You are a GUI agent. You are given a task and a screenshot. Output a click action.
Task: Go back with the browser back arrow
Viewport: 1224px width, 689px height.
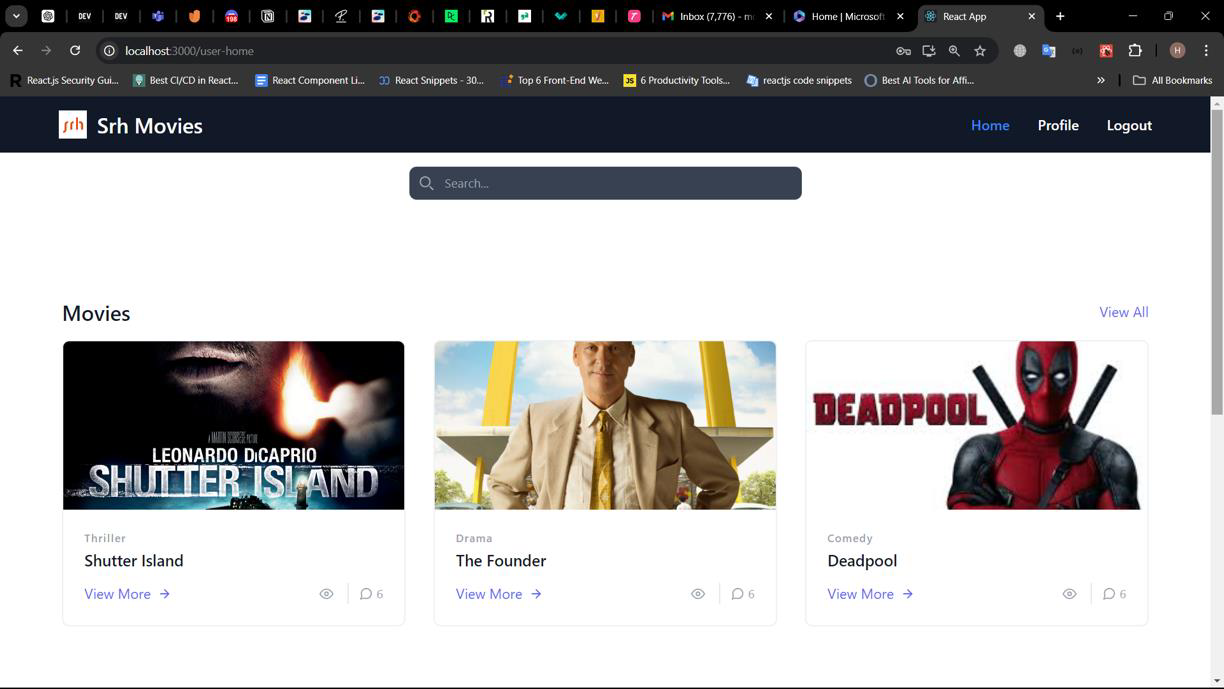pyautogui.click(x=17, y=50)
